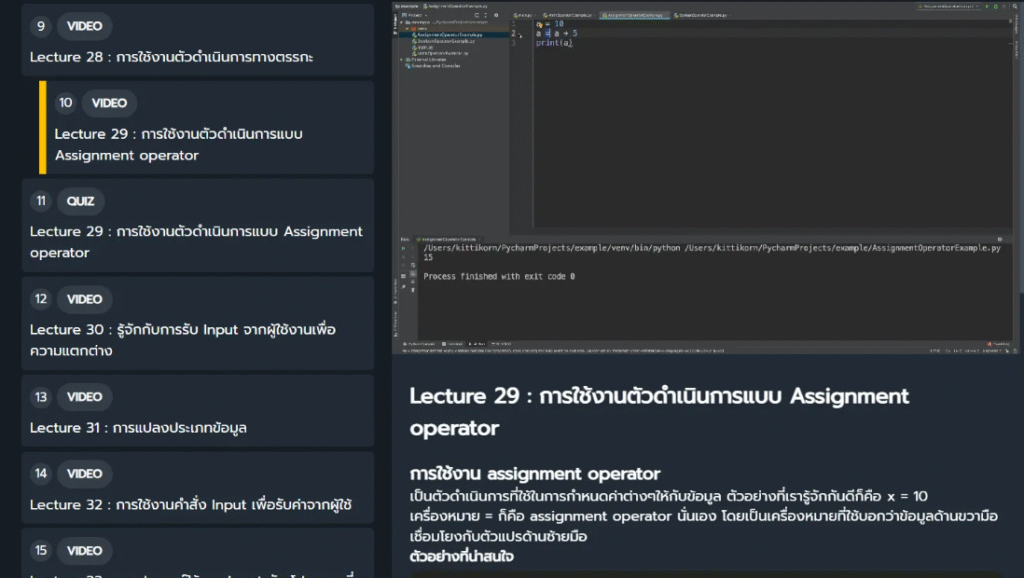This screenshot has height=578, width=1024.
Task: Open Lecture 28 logical operators video
Action: point(171,57)
